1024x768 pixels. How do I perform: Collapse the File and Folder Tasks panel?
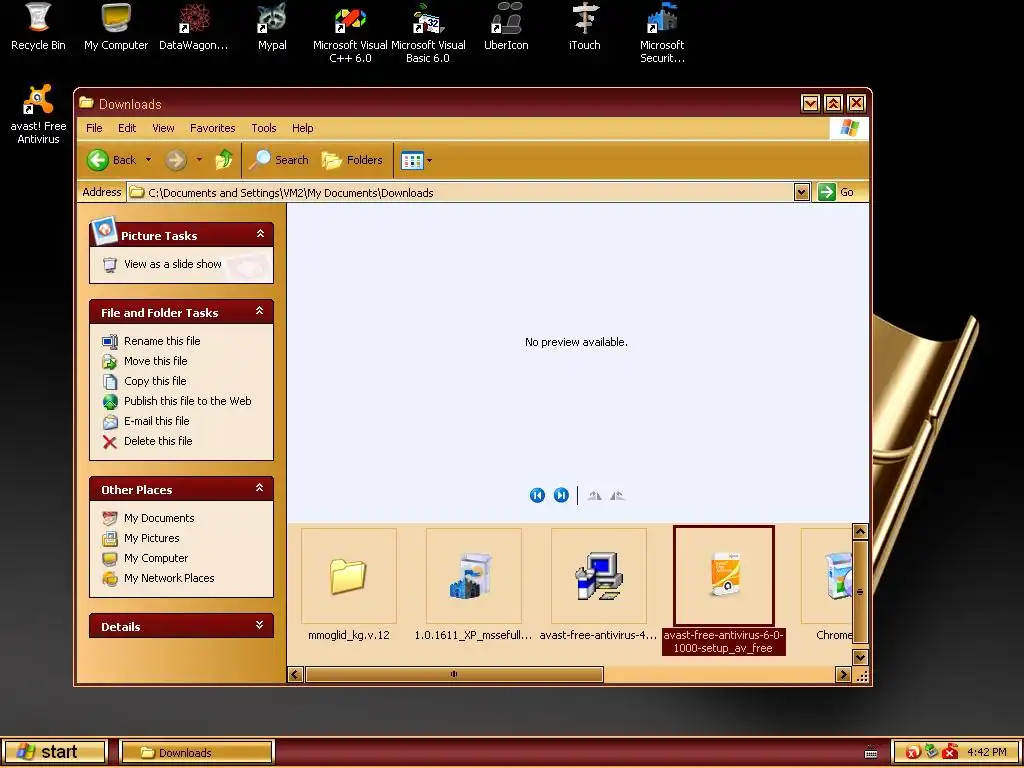(259, 312)
